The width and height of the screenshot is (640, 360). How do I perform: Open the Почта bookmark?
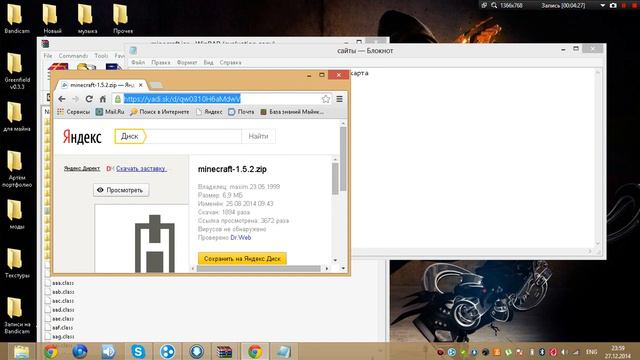[241, 111]
